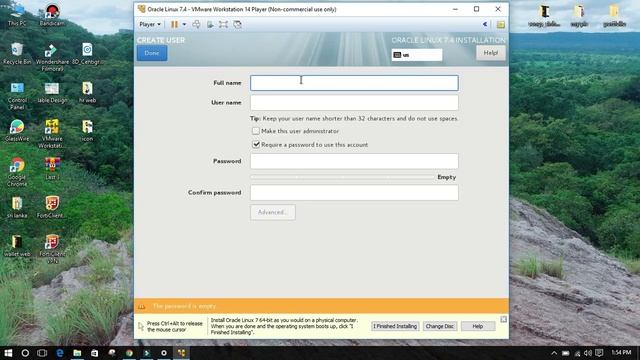
Task: Collapse the toolbar with the blue arrow
Action: pyautogui.click(x=485, y=24)
